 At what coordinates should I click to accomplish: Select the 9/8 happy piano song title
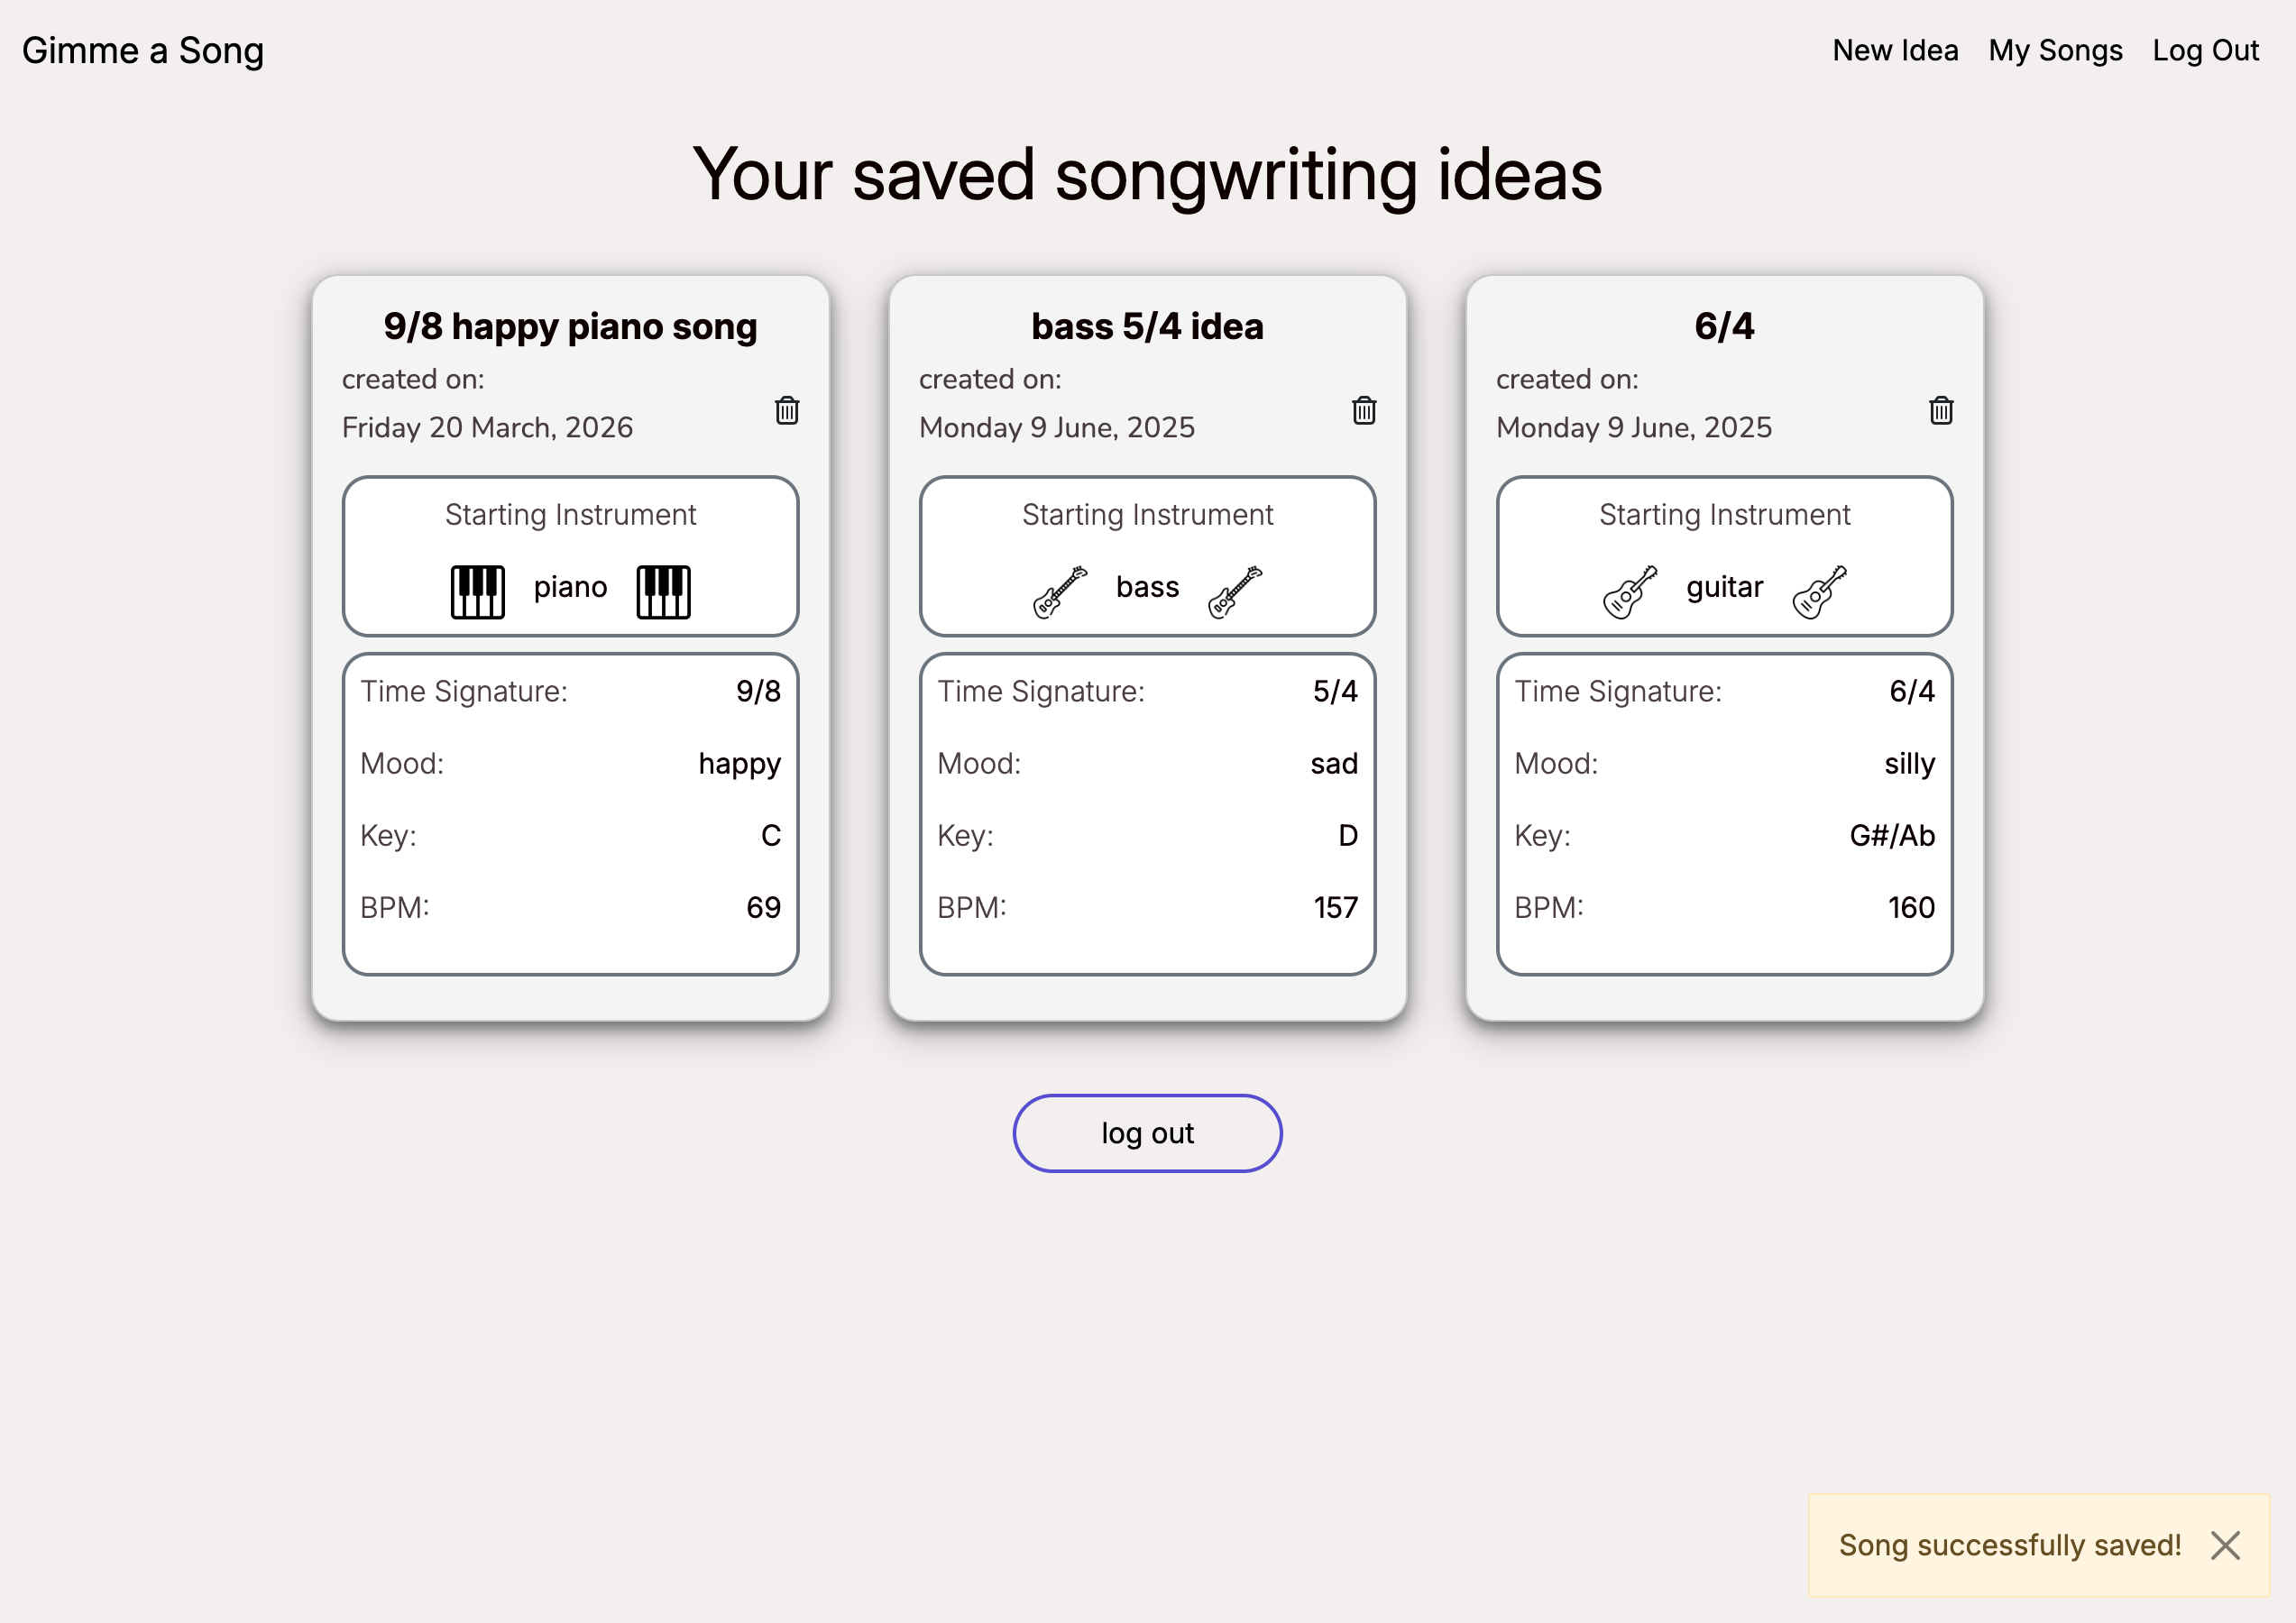pyautogui.click(x=570, y=326)
